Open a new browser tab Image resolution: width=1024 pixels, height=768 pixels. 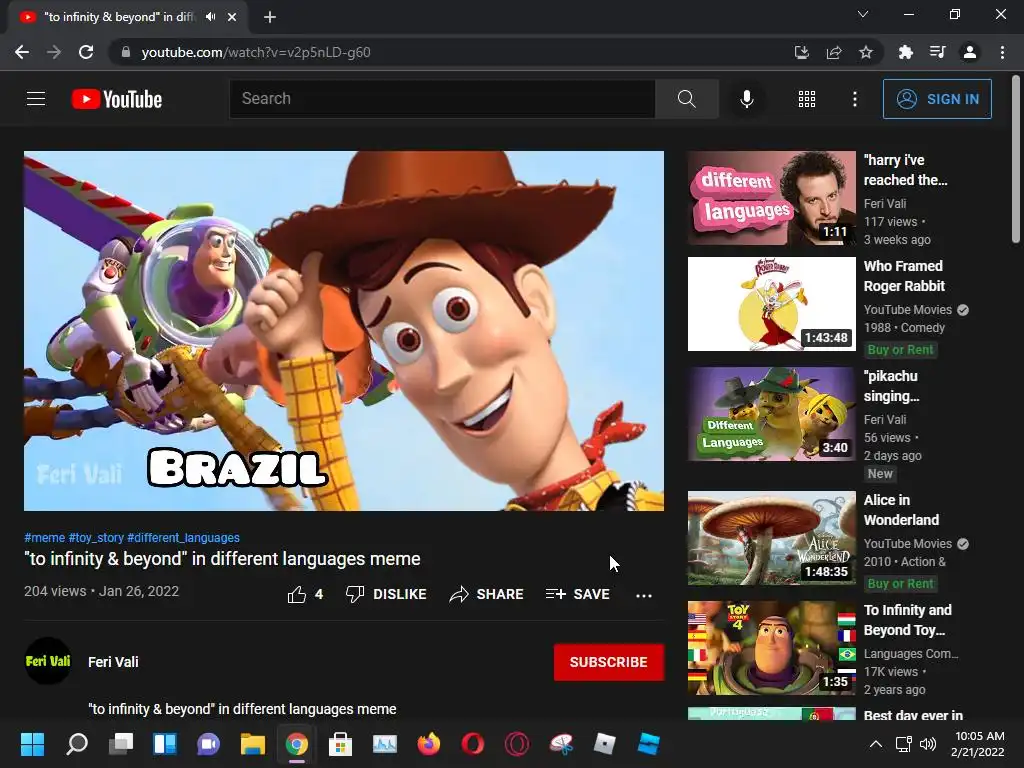coord(270,17)
